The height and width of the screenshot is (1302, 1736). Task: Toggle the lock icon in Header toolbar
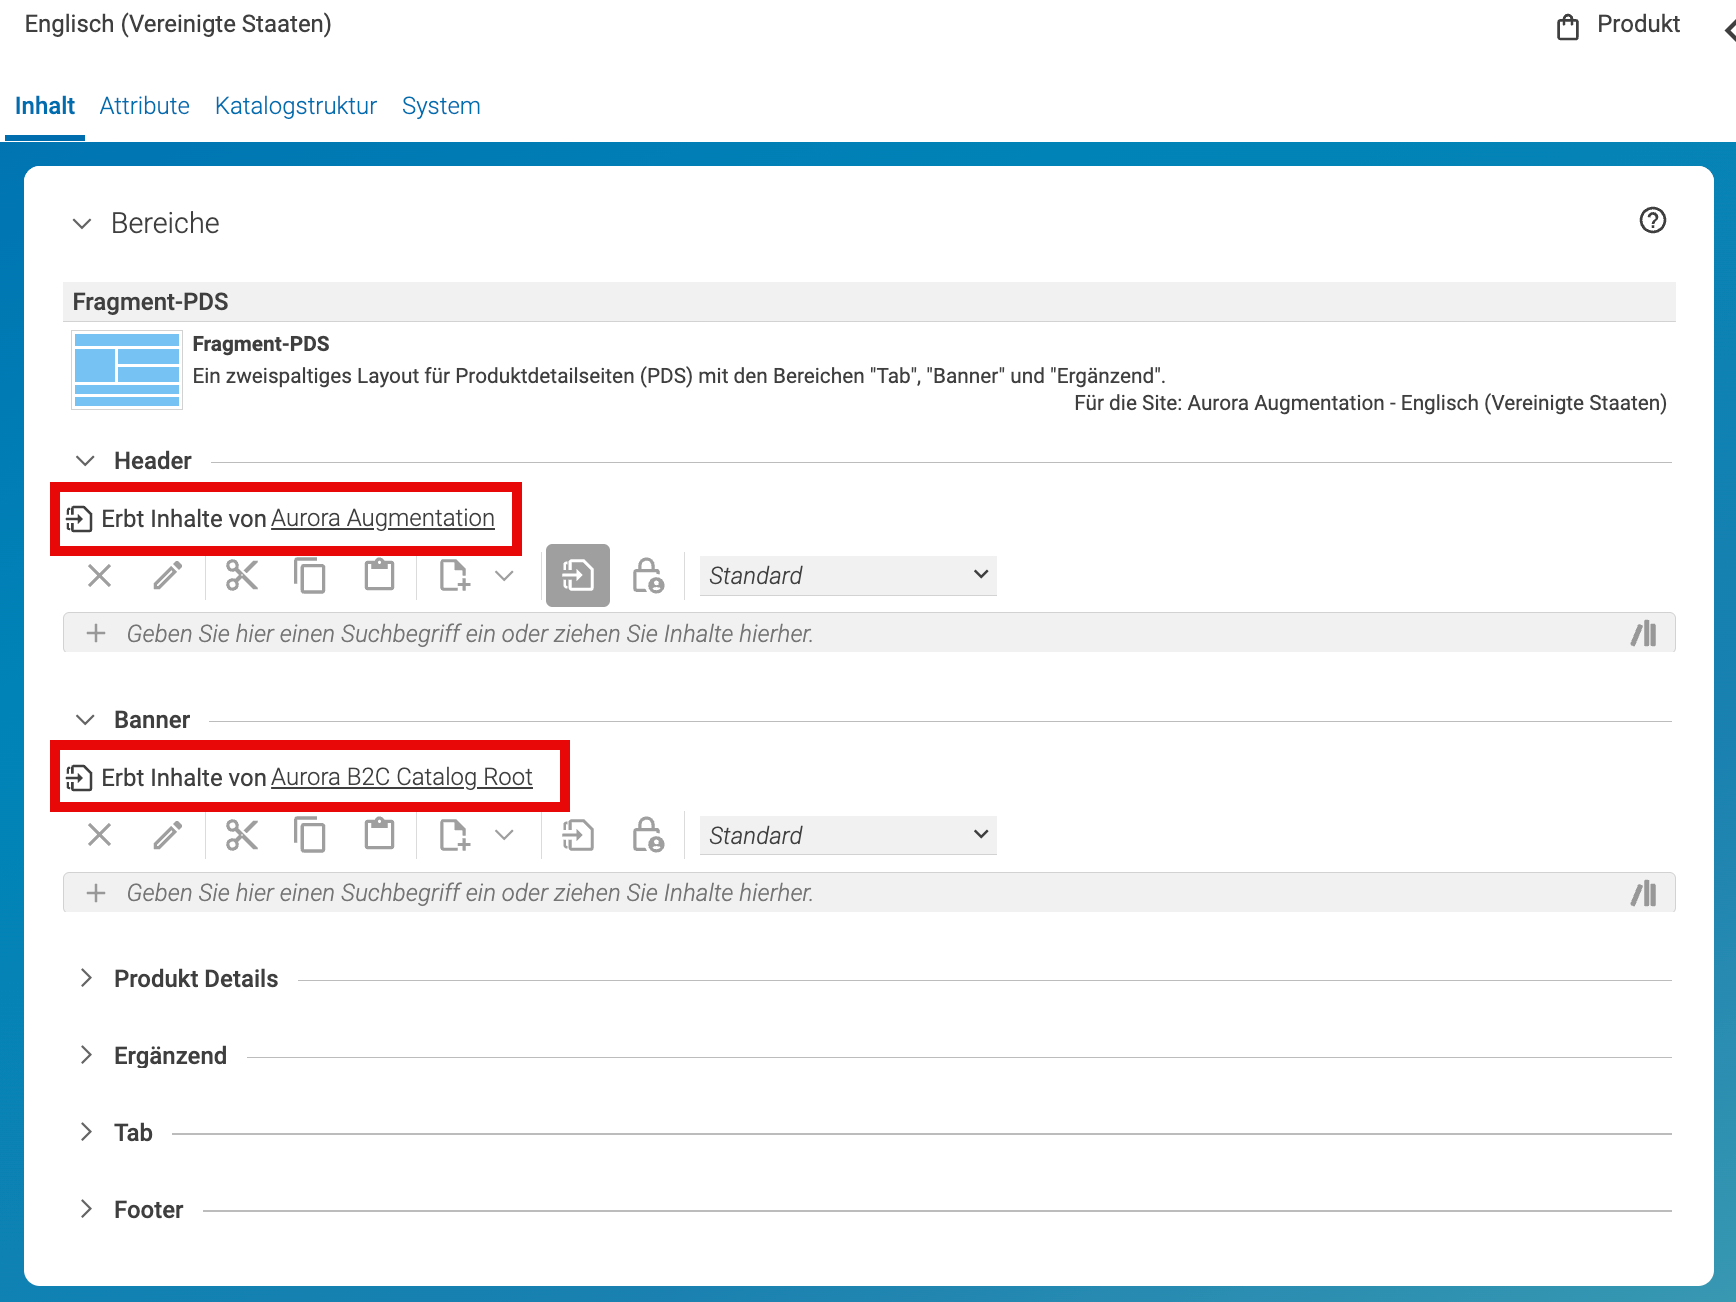(x=648, y=576)
